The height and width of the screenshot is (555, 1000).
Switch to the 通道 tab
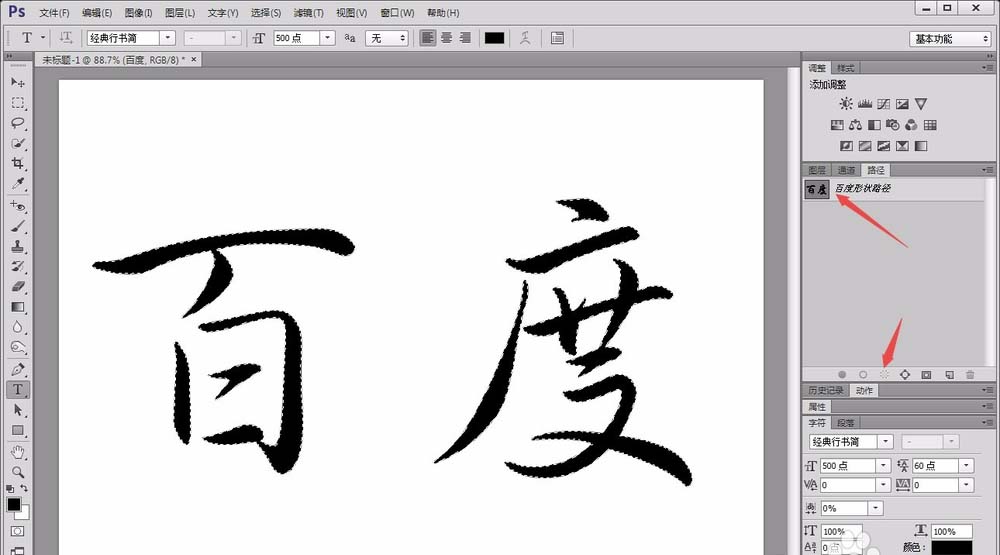(846, 170)
